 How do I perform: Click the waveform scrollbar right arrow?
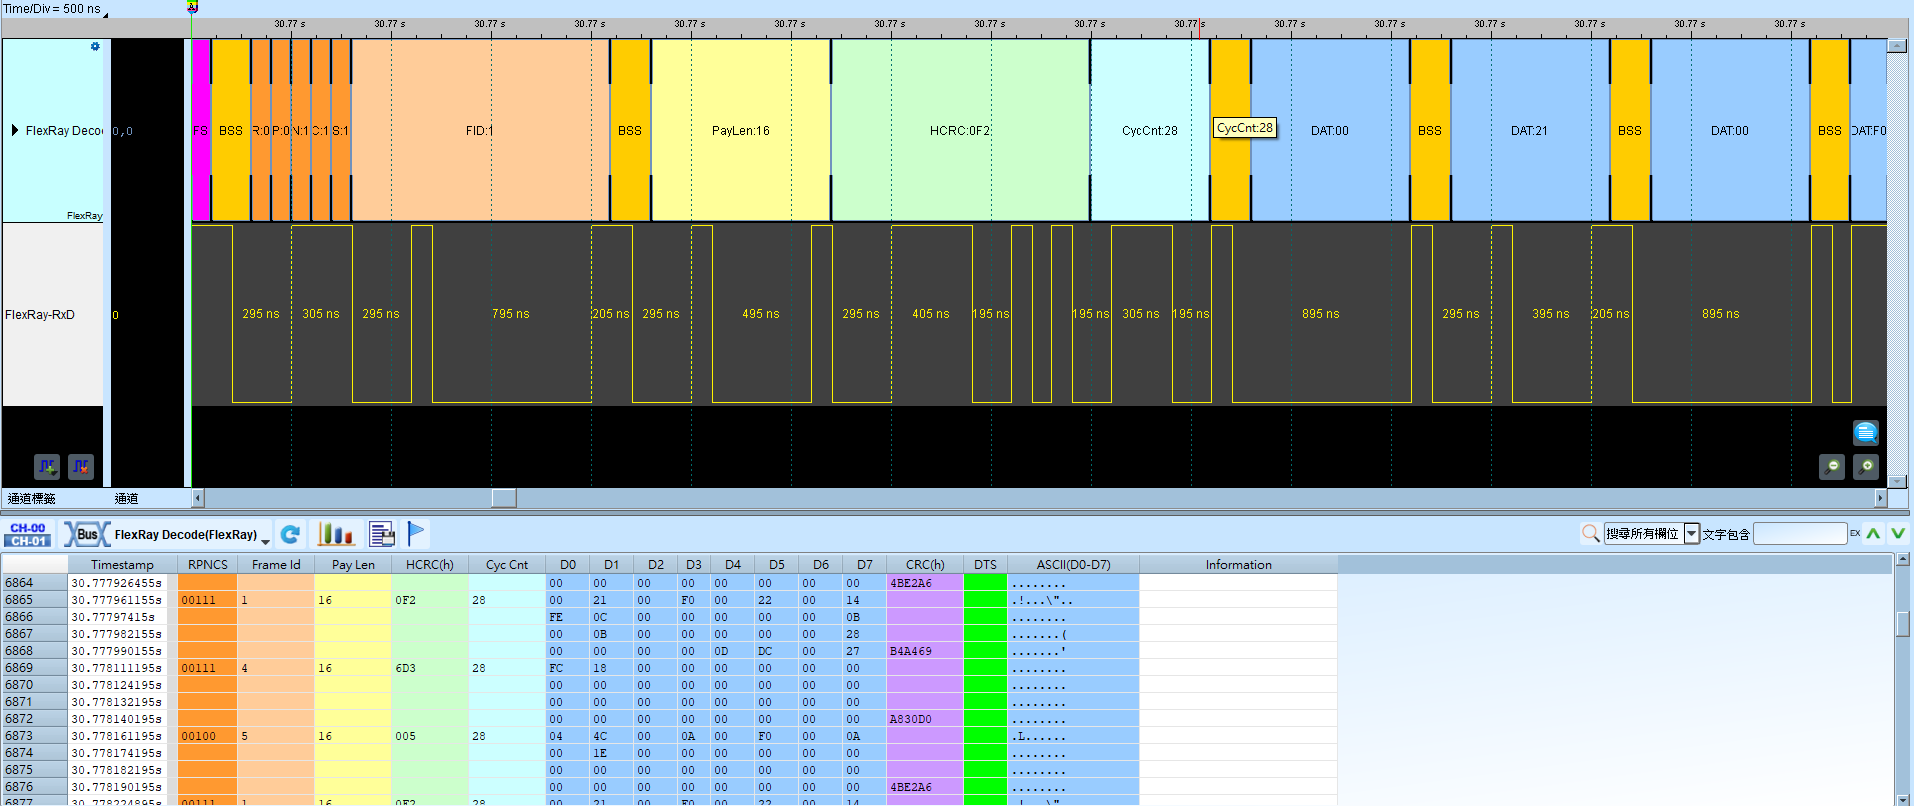[x=1880, y=498]
